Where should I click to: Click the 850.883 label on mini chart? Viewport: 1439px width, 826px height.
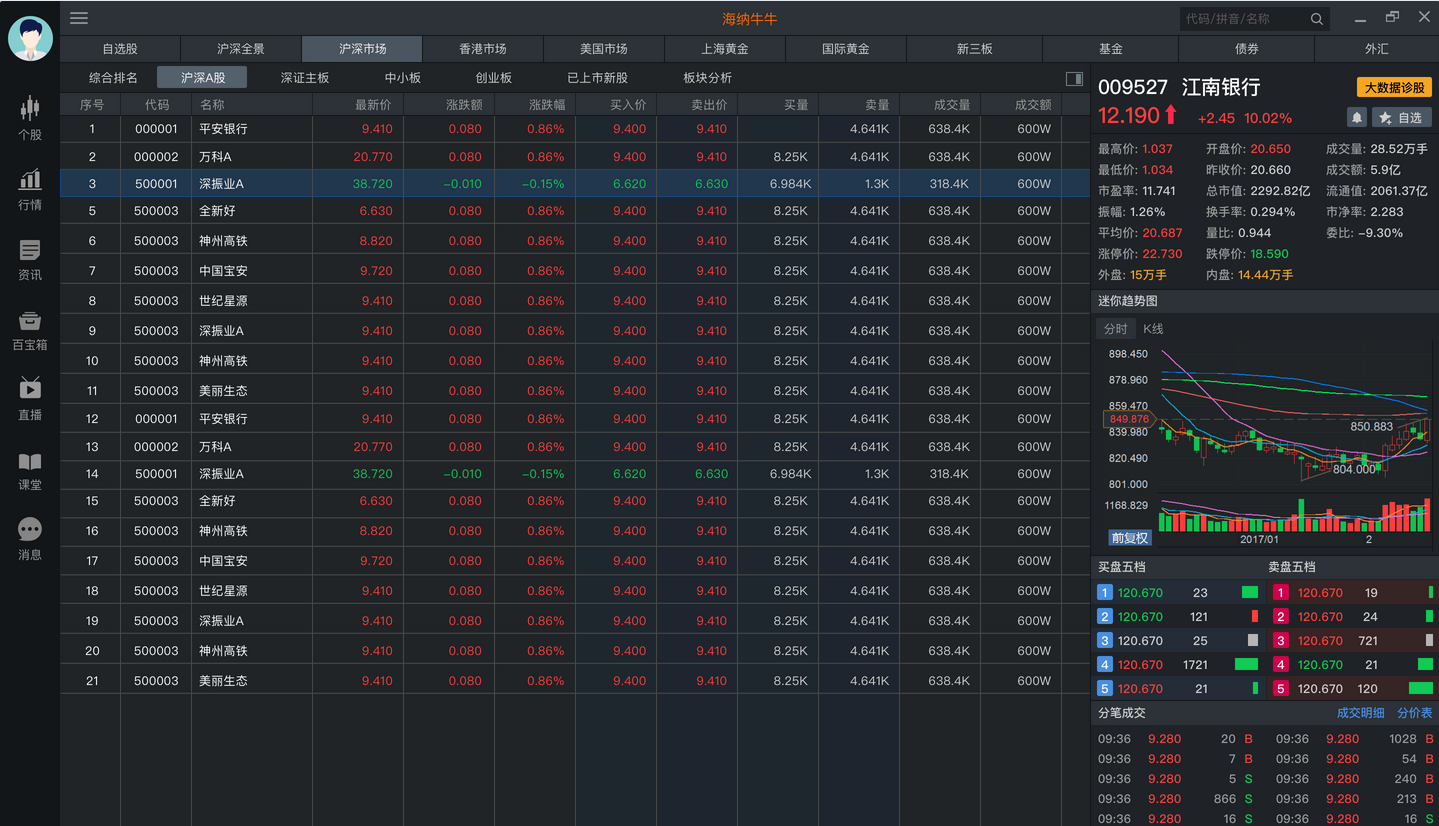[1371, 426]
